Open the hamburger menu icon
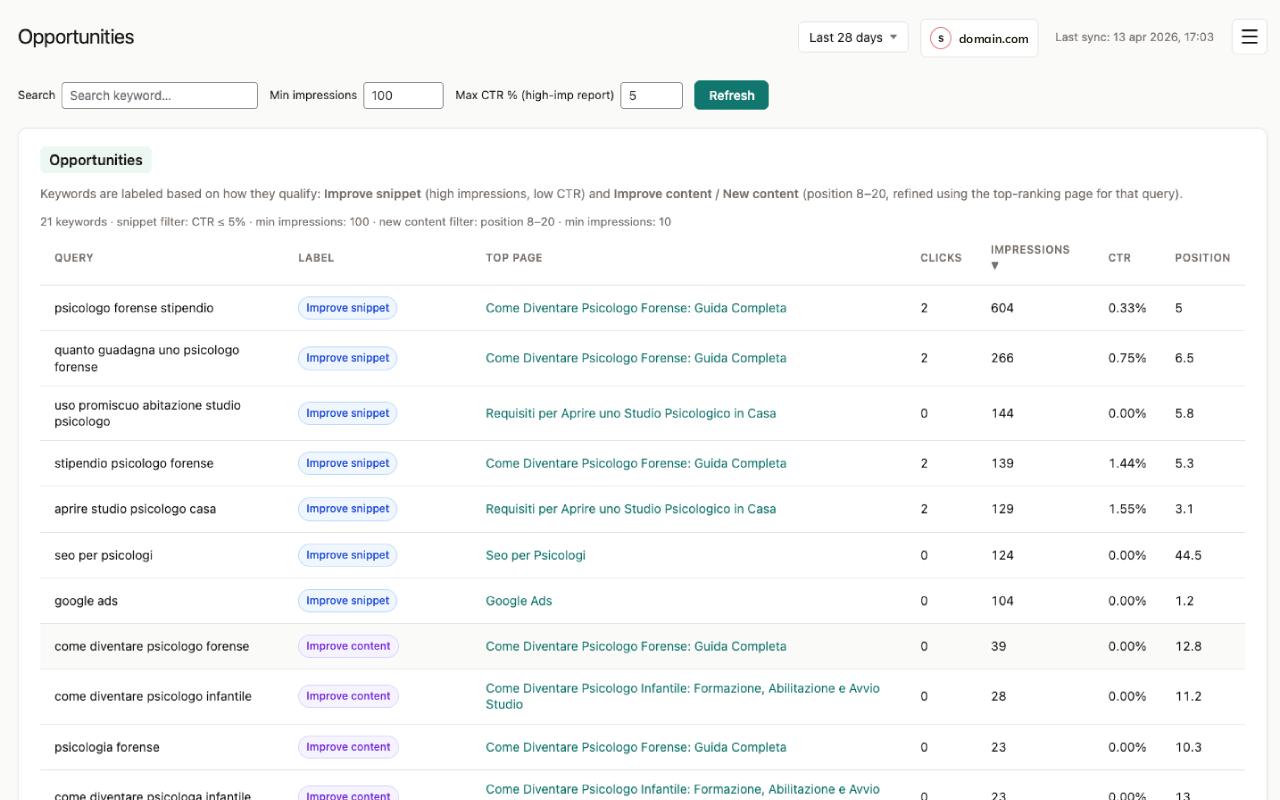 point(1249,37)
